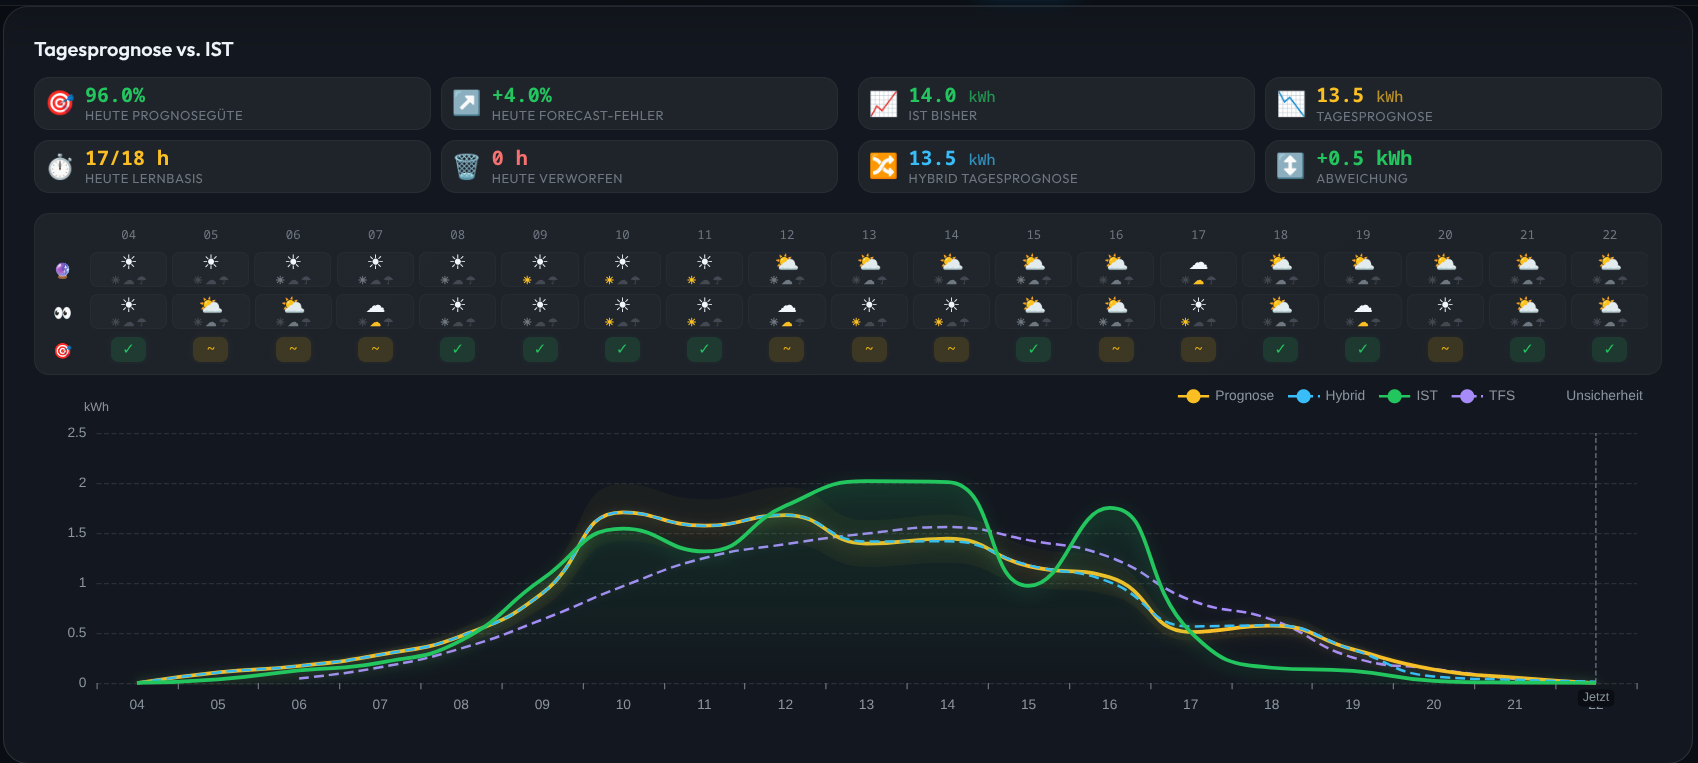
Task: Select the eyes-row cloud icon for hour 12
Action: pos(787,307)
